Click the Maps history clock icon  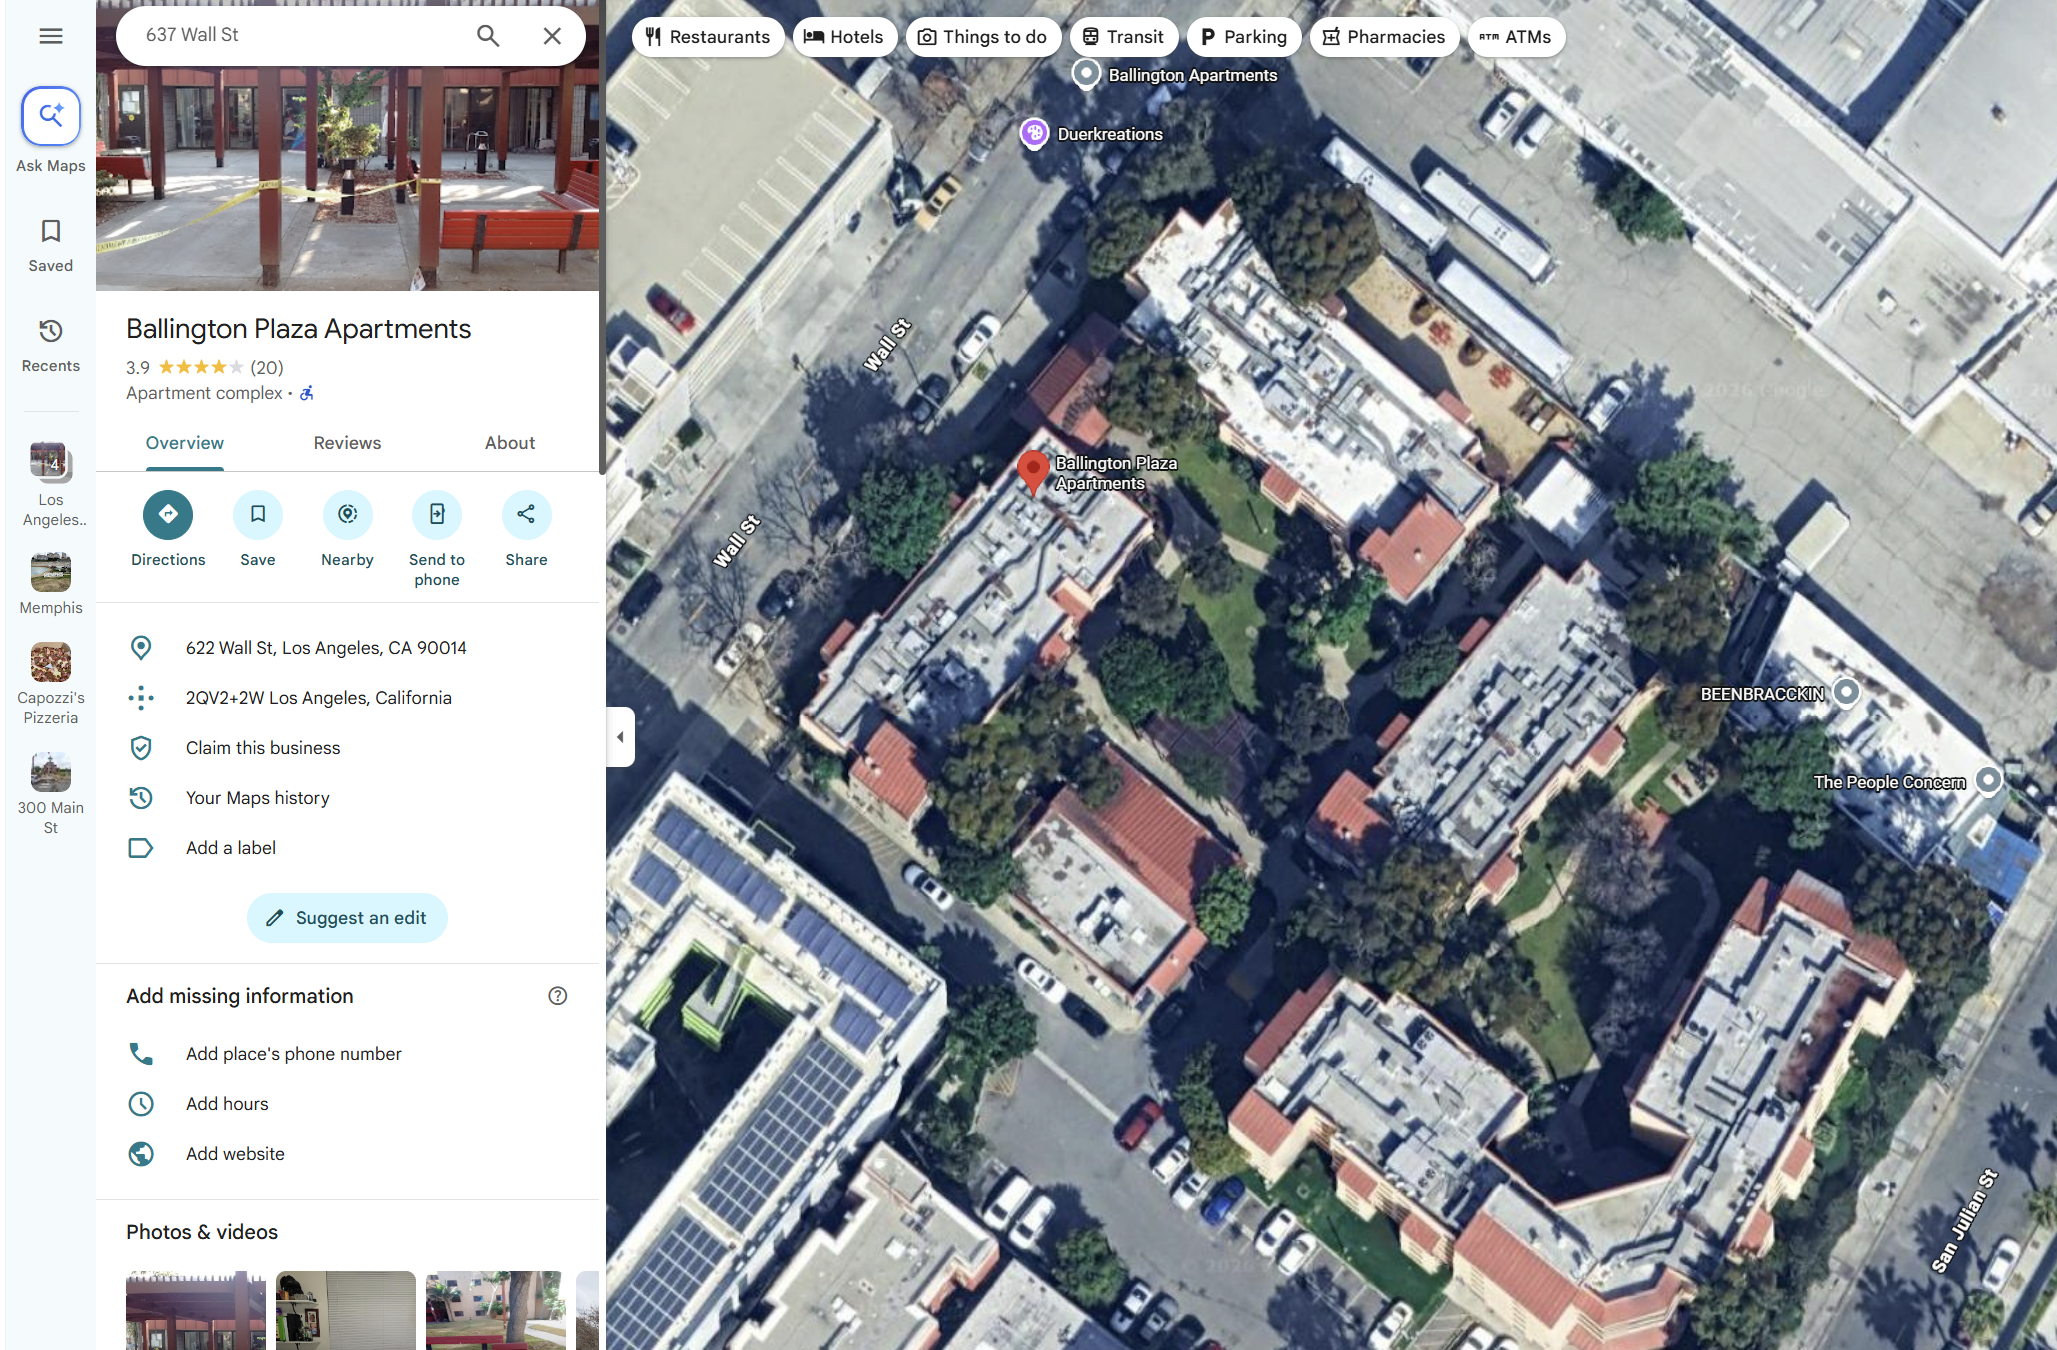click(141, 798)
